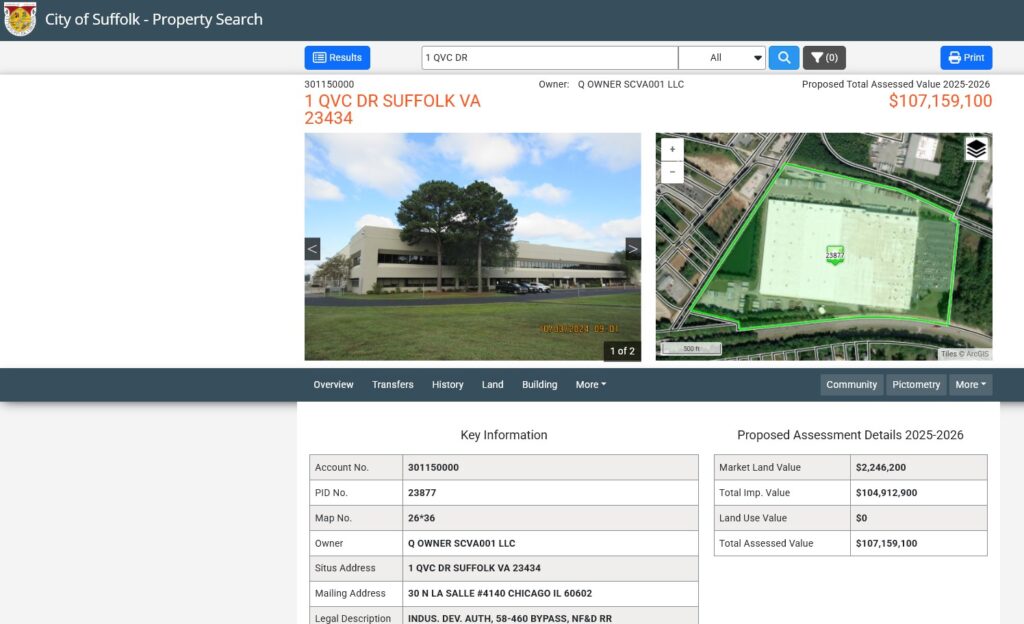This screenshot has width=1024, height=624.
Task: Show next property photo
Action: pos(633,249)
